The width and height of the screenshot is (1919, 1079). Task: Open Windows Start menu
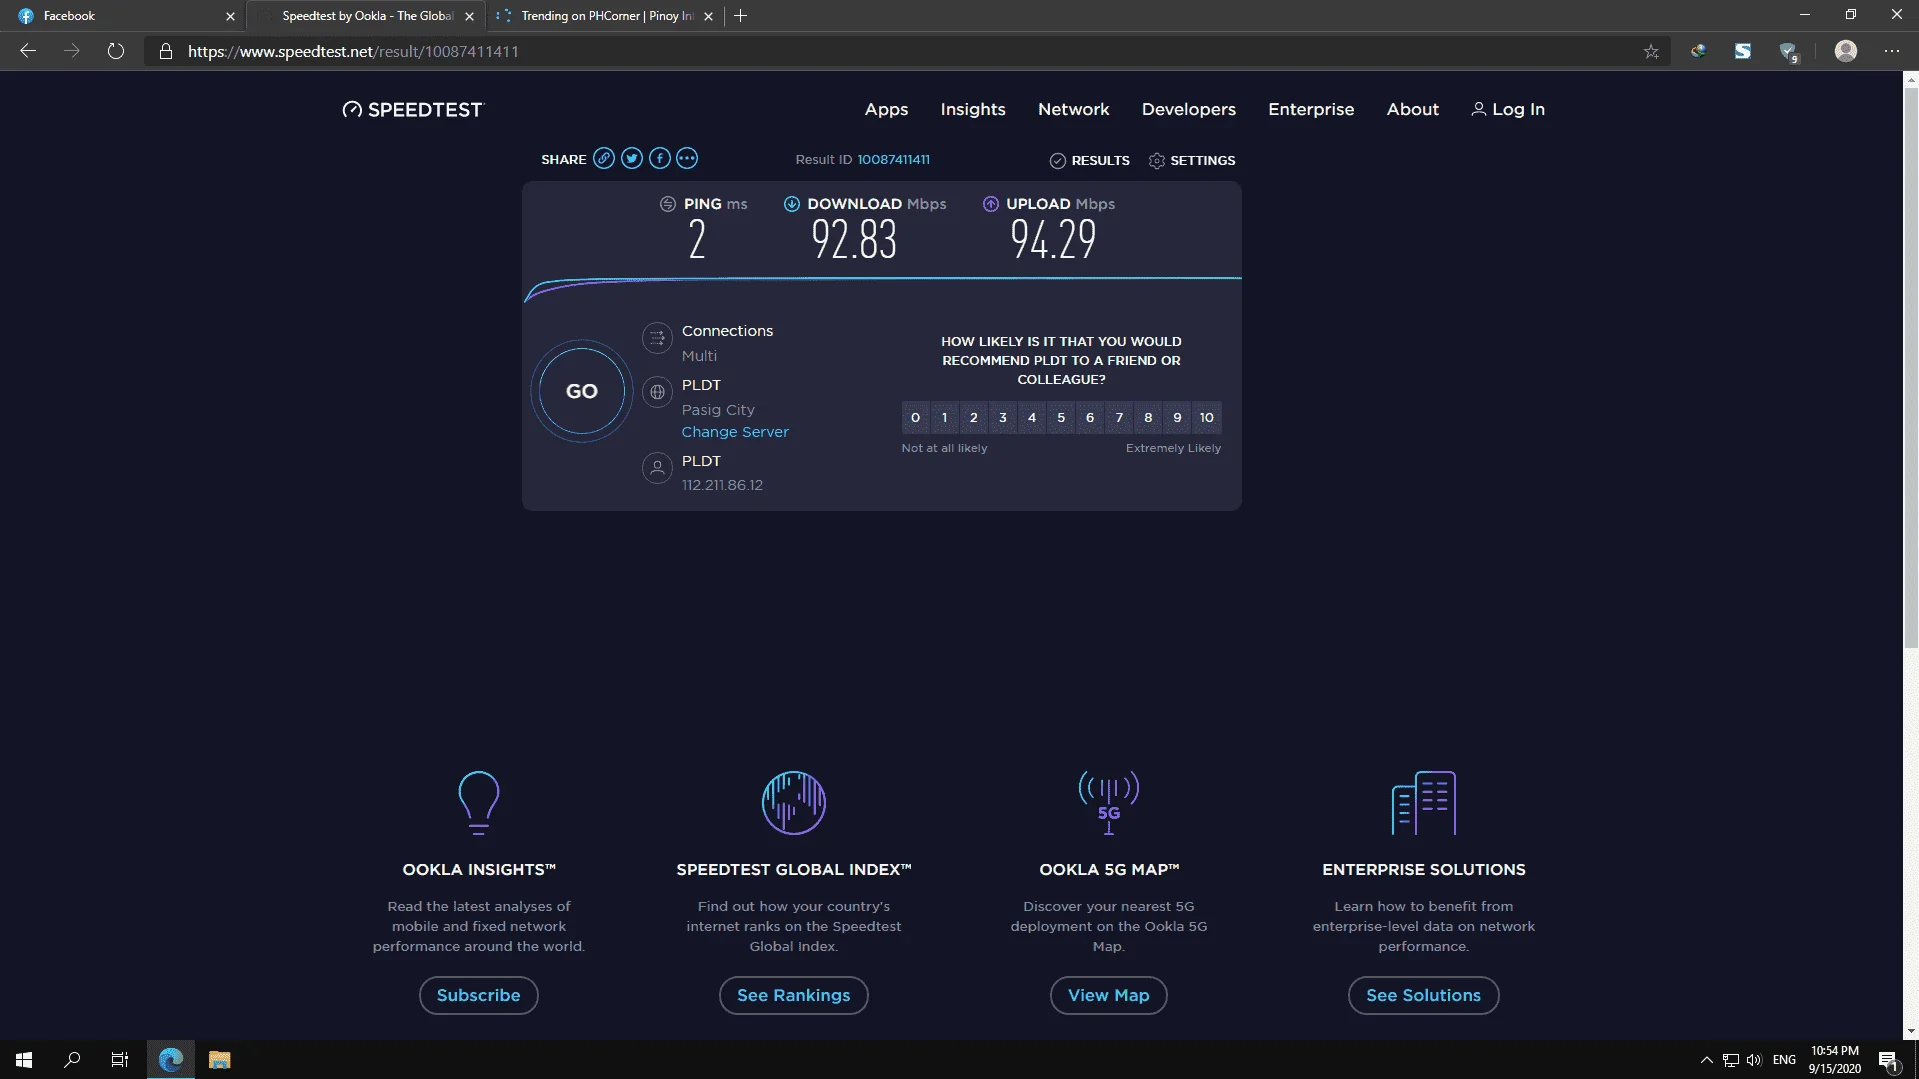(24, 1060)
